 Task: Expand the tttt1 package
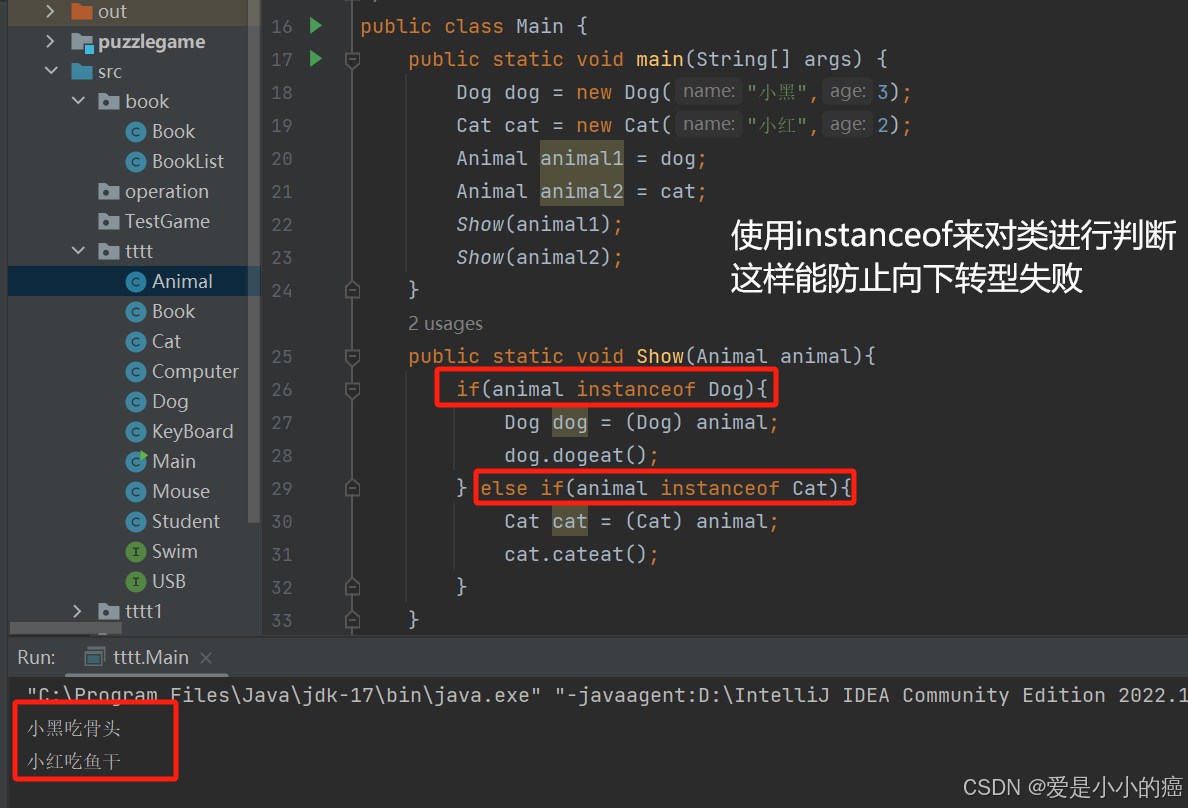pos(77,611)
